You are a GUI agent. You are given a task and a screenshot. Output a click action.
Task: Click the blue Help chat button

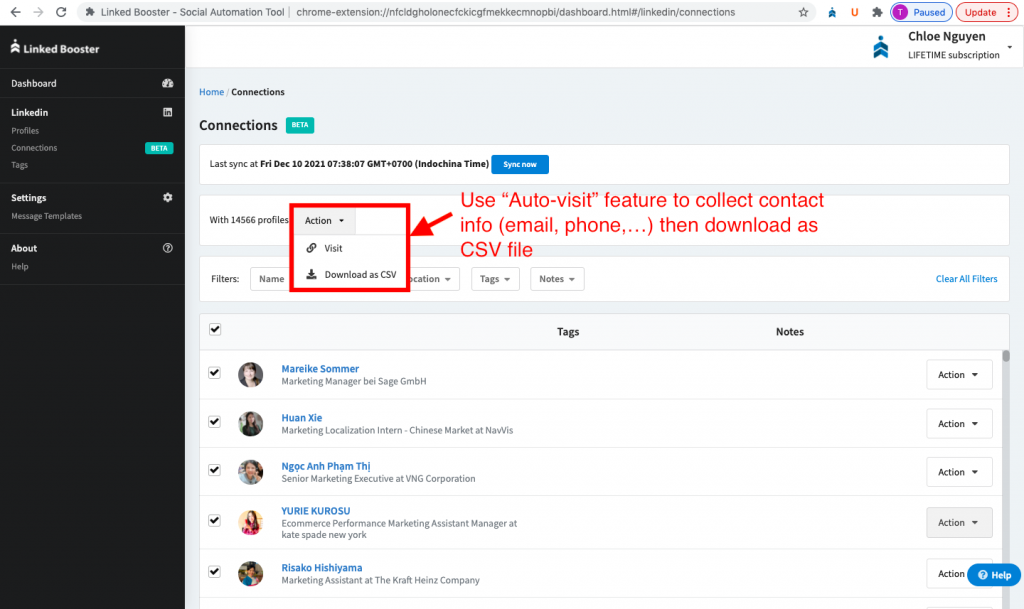point(994,575)
